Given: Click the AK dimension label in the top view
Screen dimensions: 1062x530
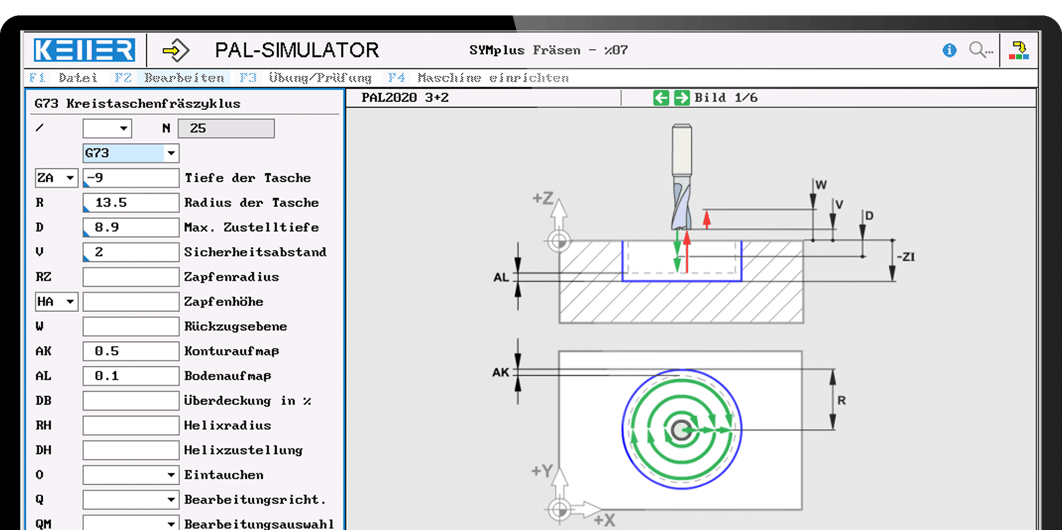Looking at the screenshot, I should pos(501,373).
